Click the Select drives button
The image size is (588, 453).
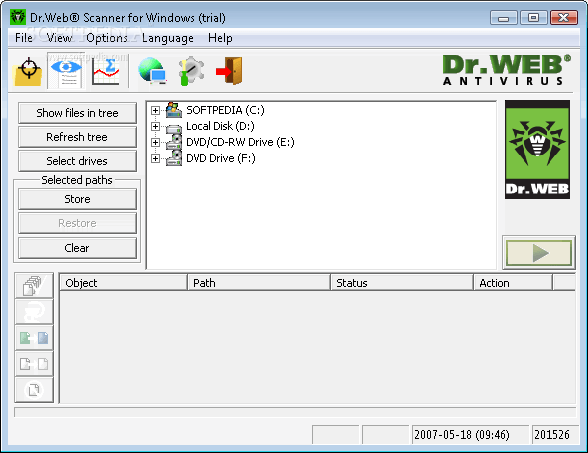pyautogui.click(x=77, y=161)
